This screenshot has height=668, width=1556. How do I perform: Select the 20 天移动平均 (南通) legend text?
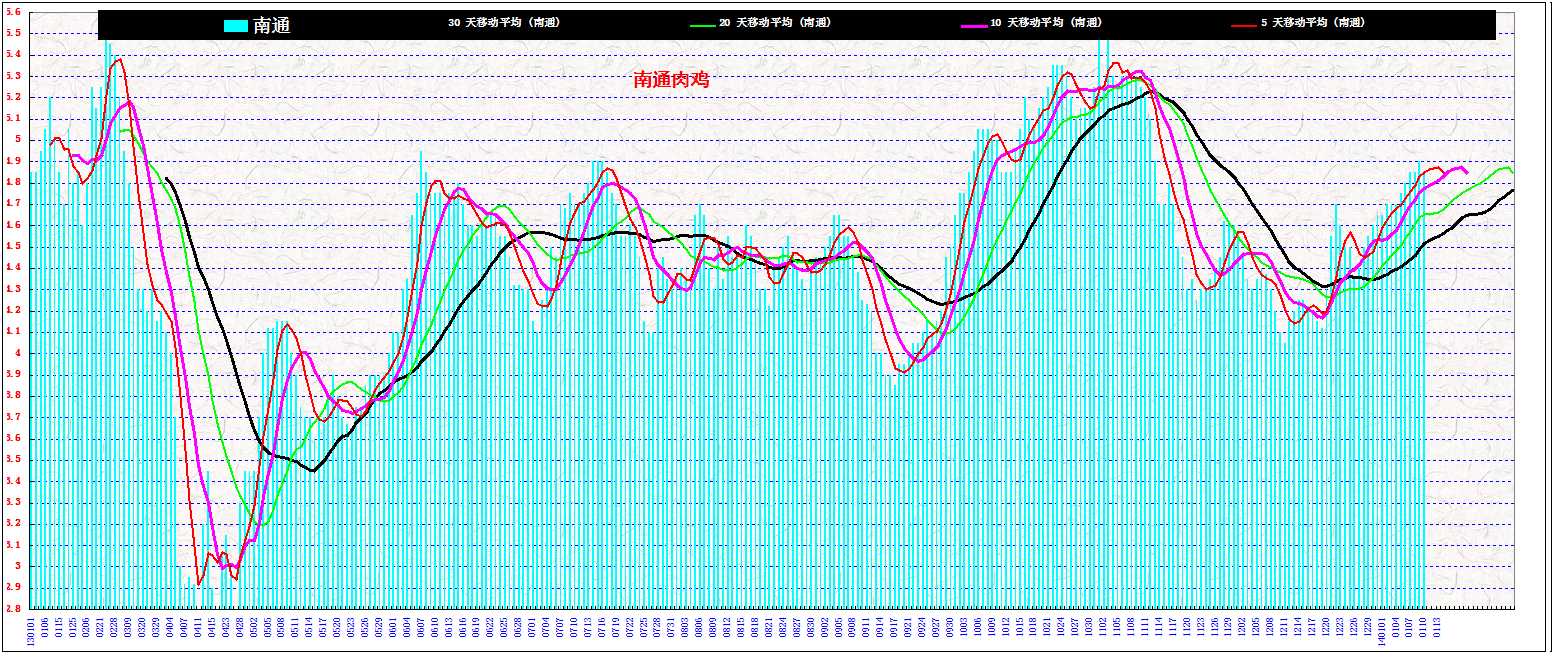(x=775, y=22)
